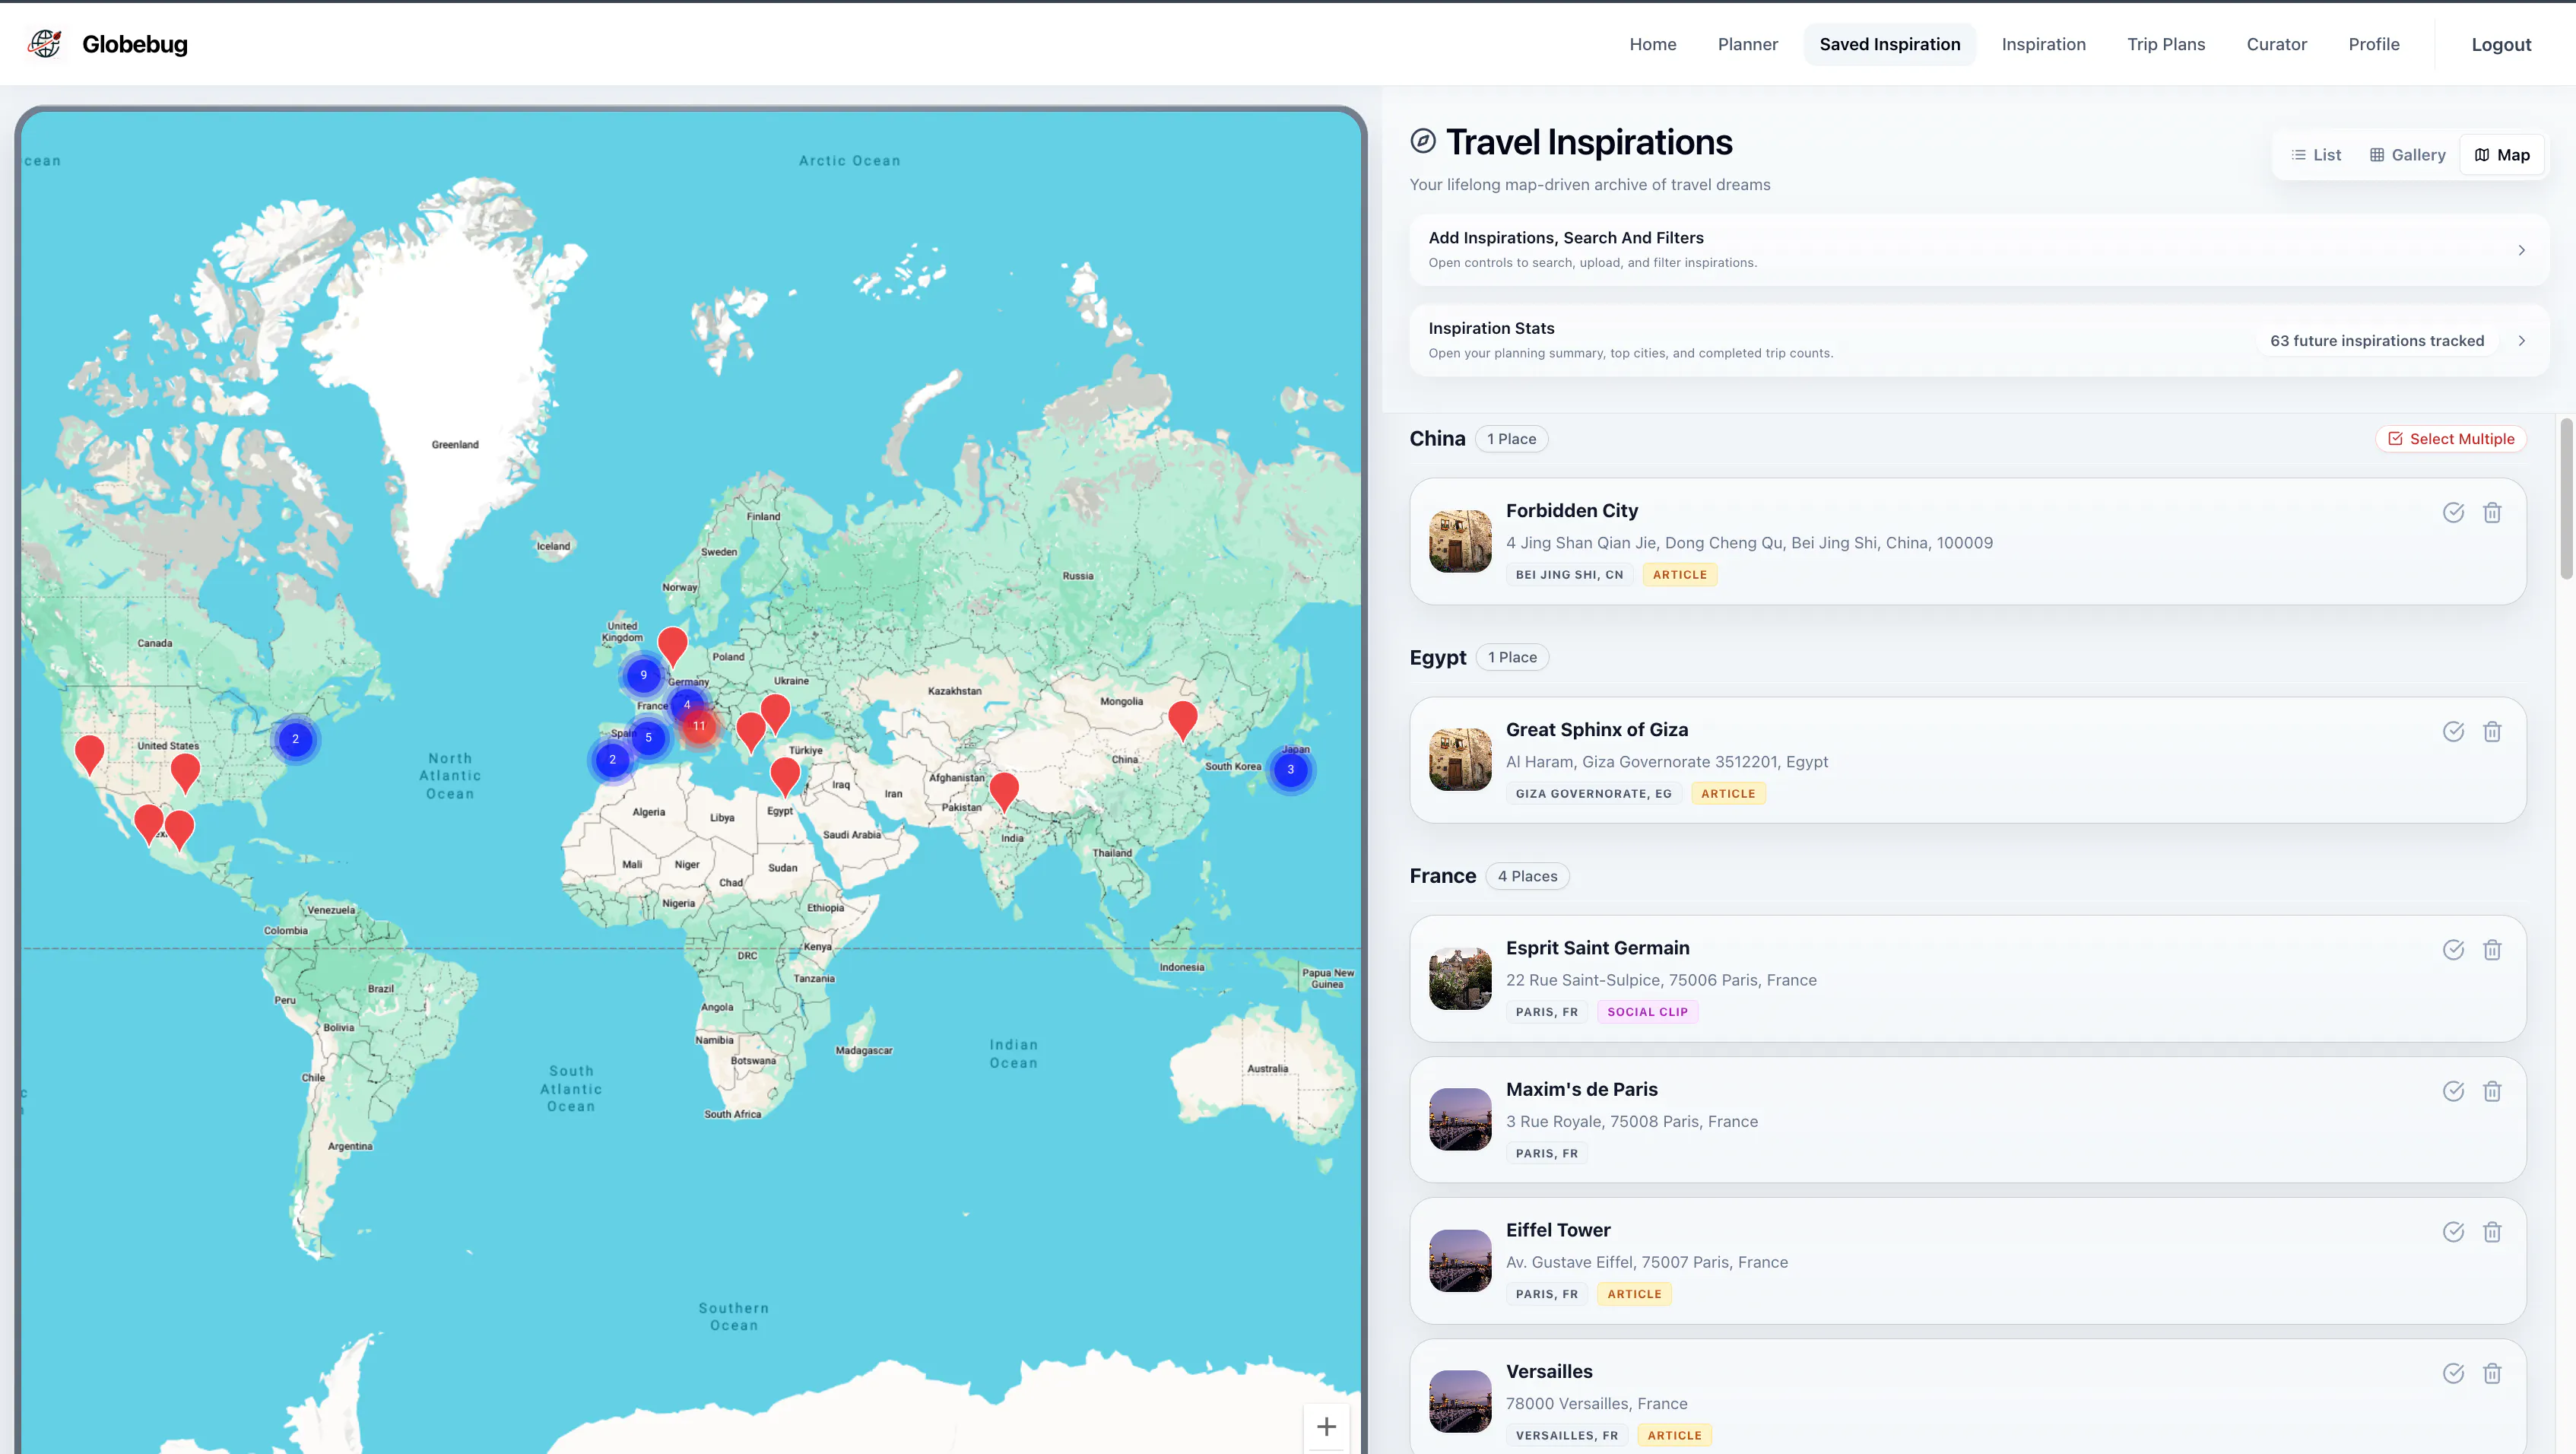The height and width of the screenshot is (1454, 2576).
Task: Mark Eiffel Tower as completed
Action: click(2453, 1232)
